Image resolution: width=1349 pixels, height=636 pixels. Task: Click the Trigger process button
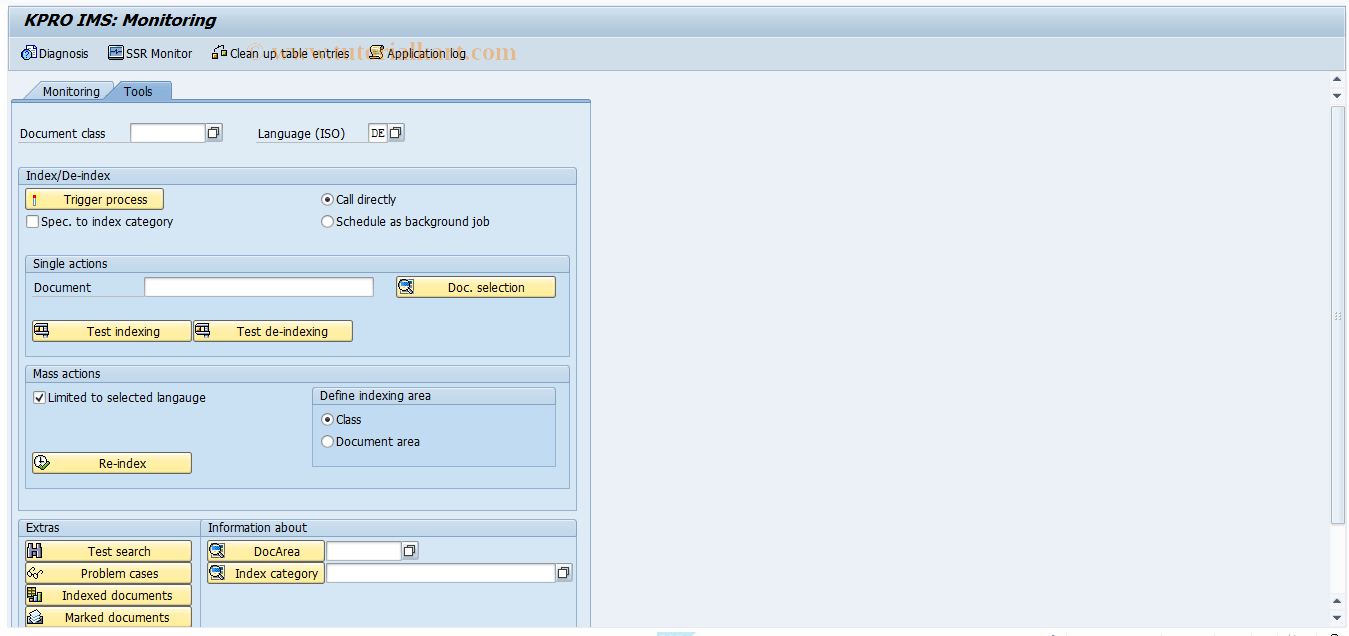click(x=93, y=199)
